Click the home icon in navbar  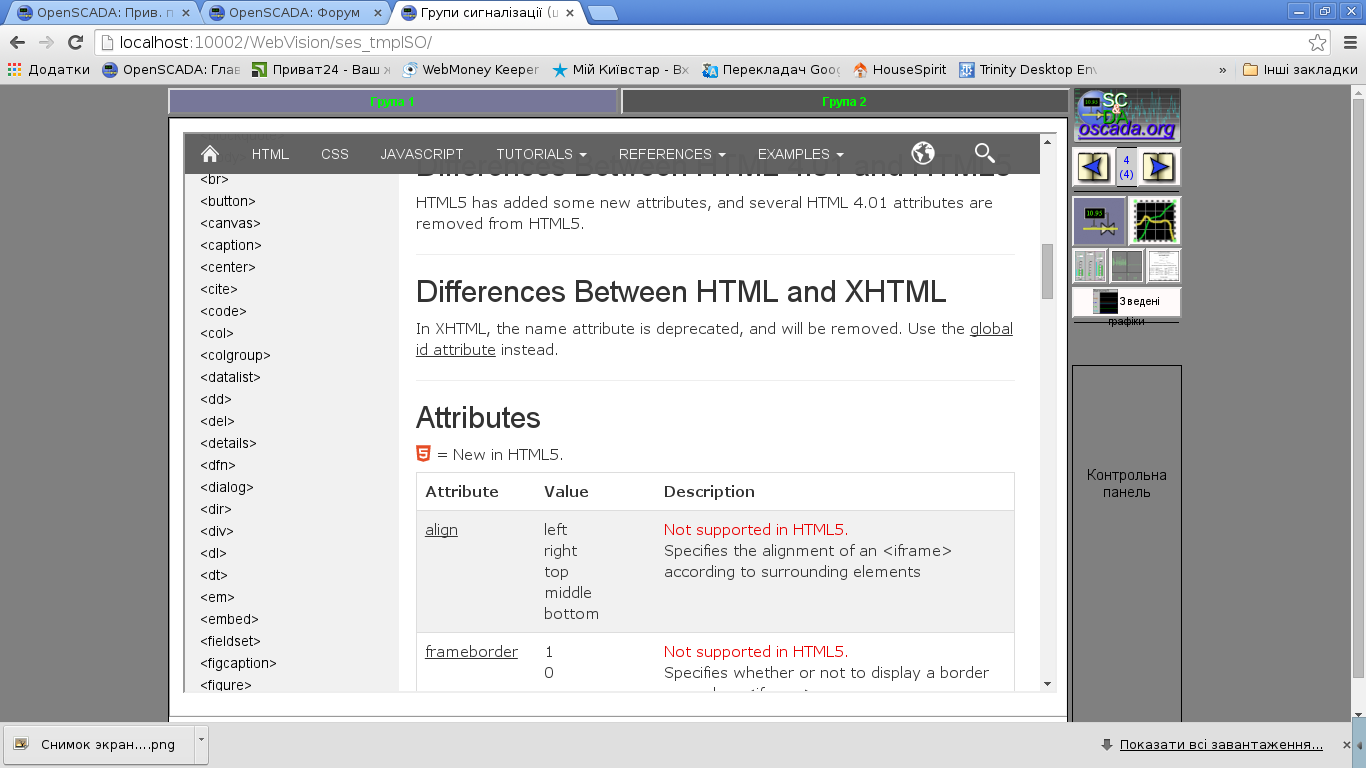[210, 154]
